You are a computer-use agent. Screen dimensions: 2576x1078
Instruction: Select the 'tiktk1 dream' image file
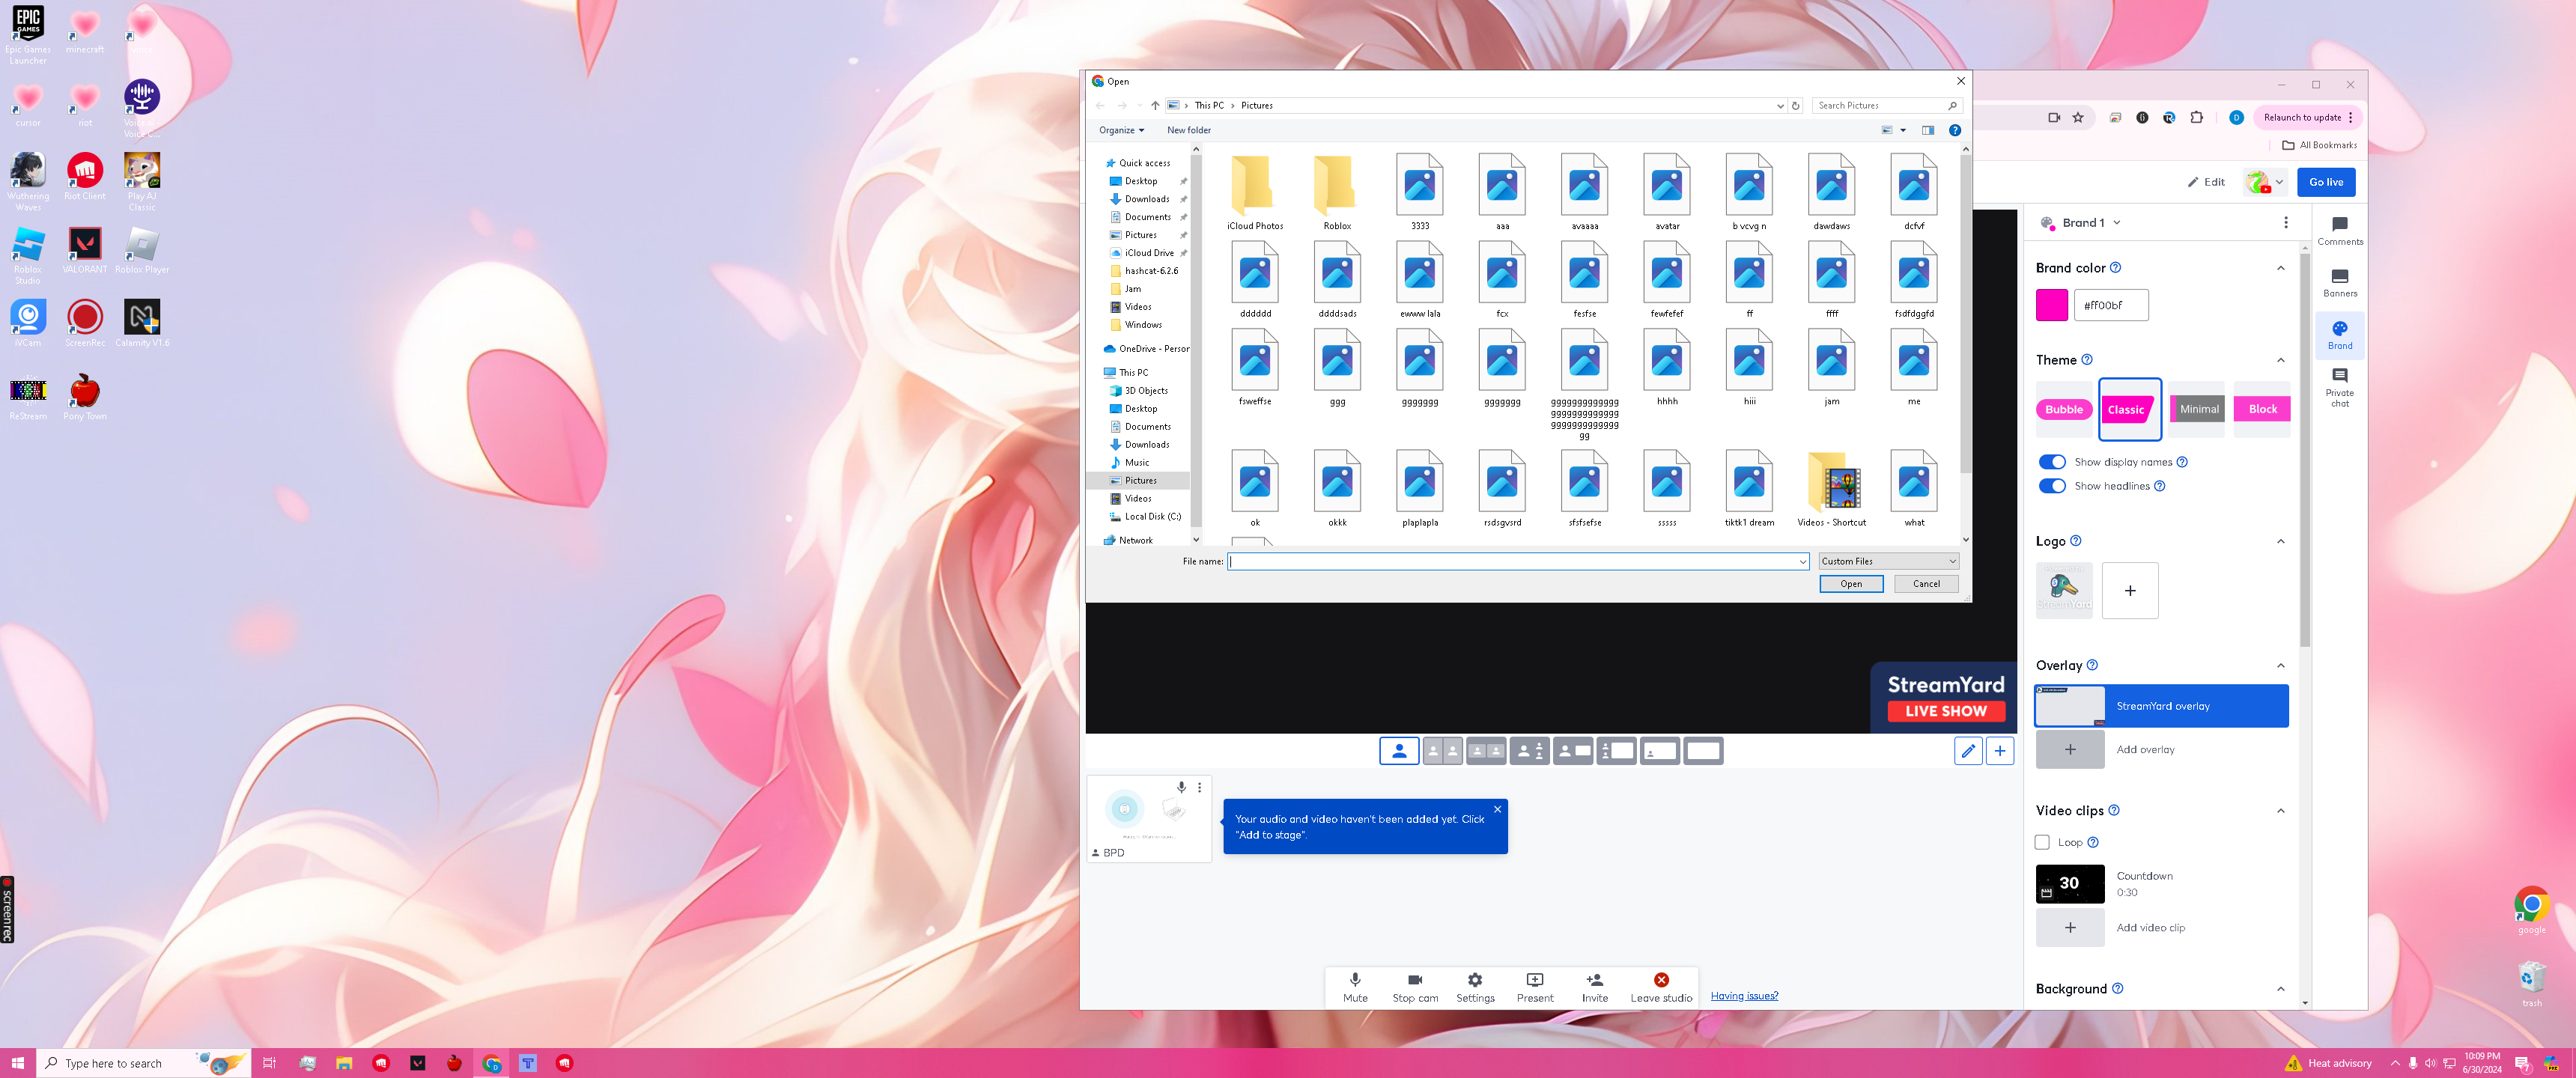pos(1749,489)
